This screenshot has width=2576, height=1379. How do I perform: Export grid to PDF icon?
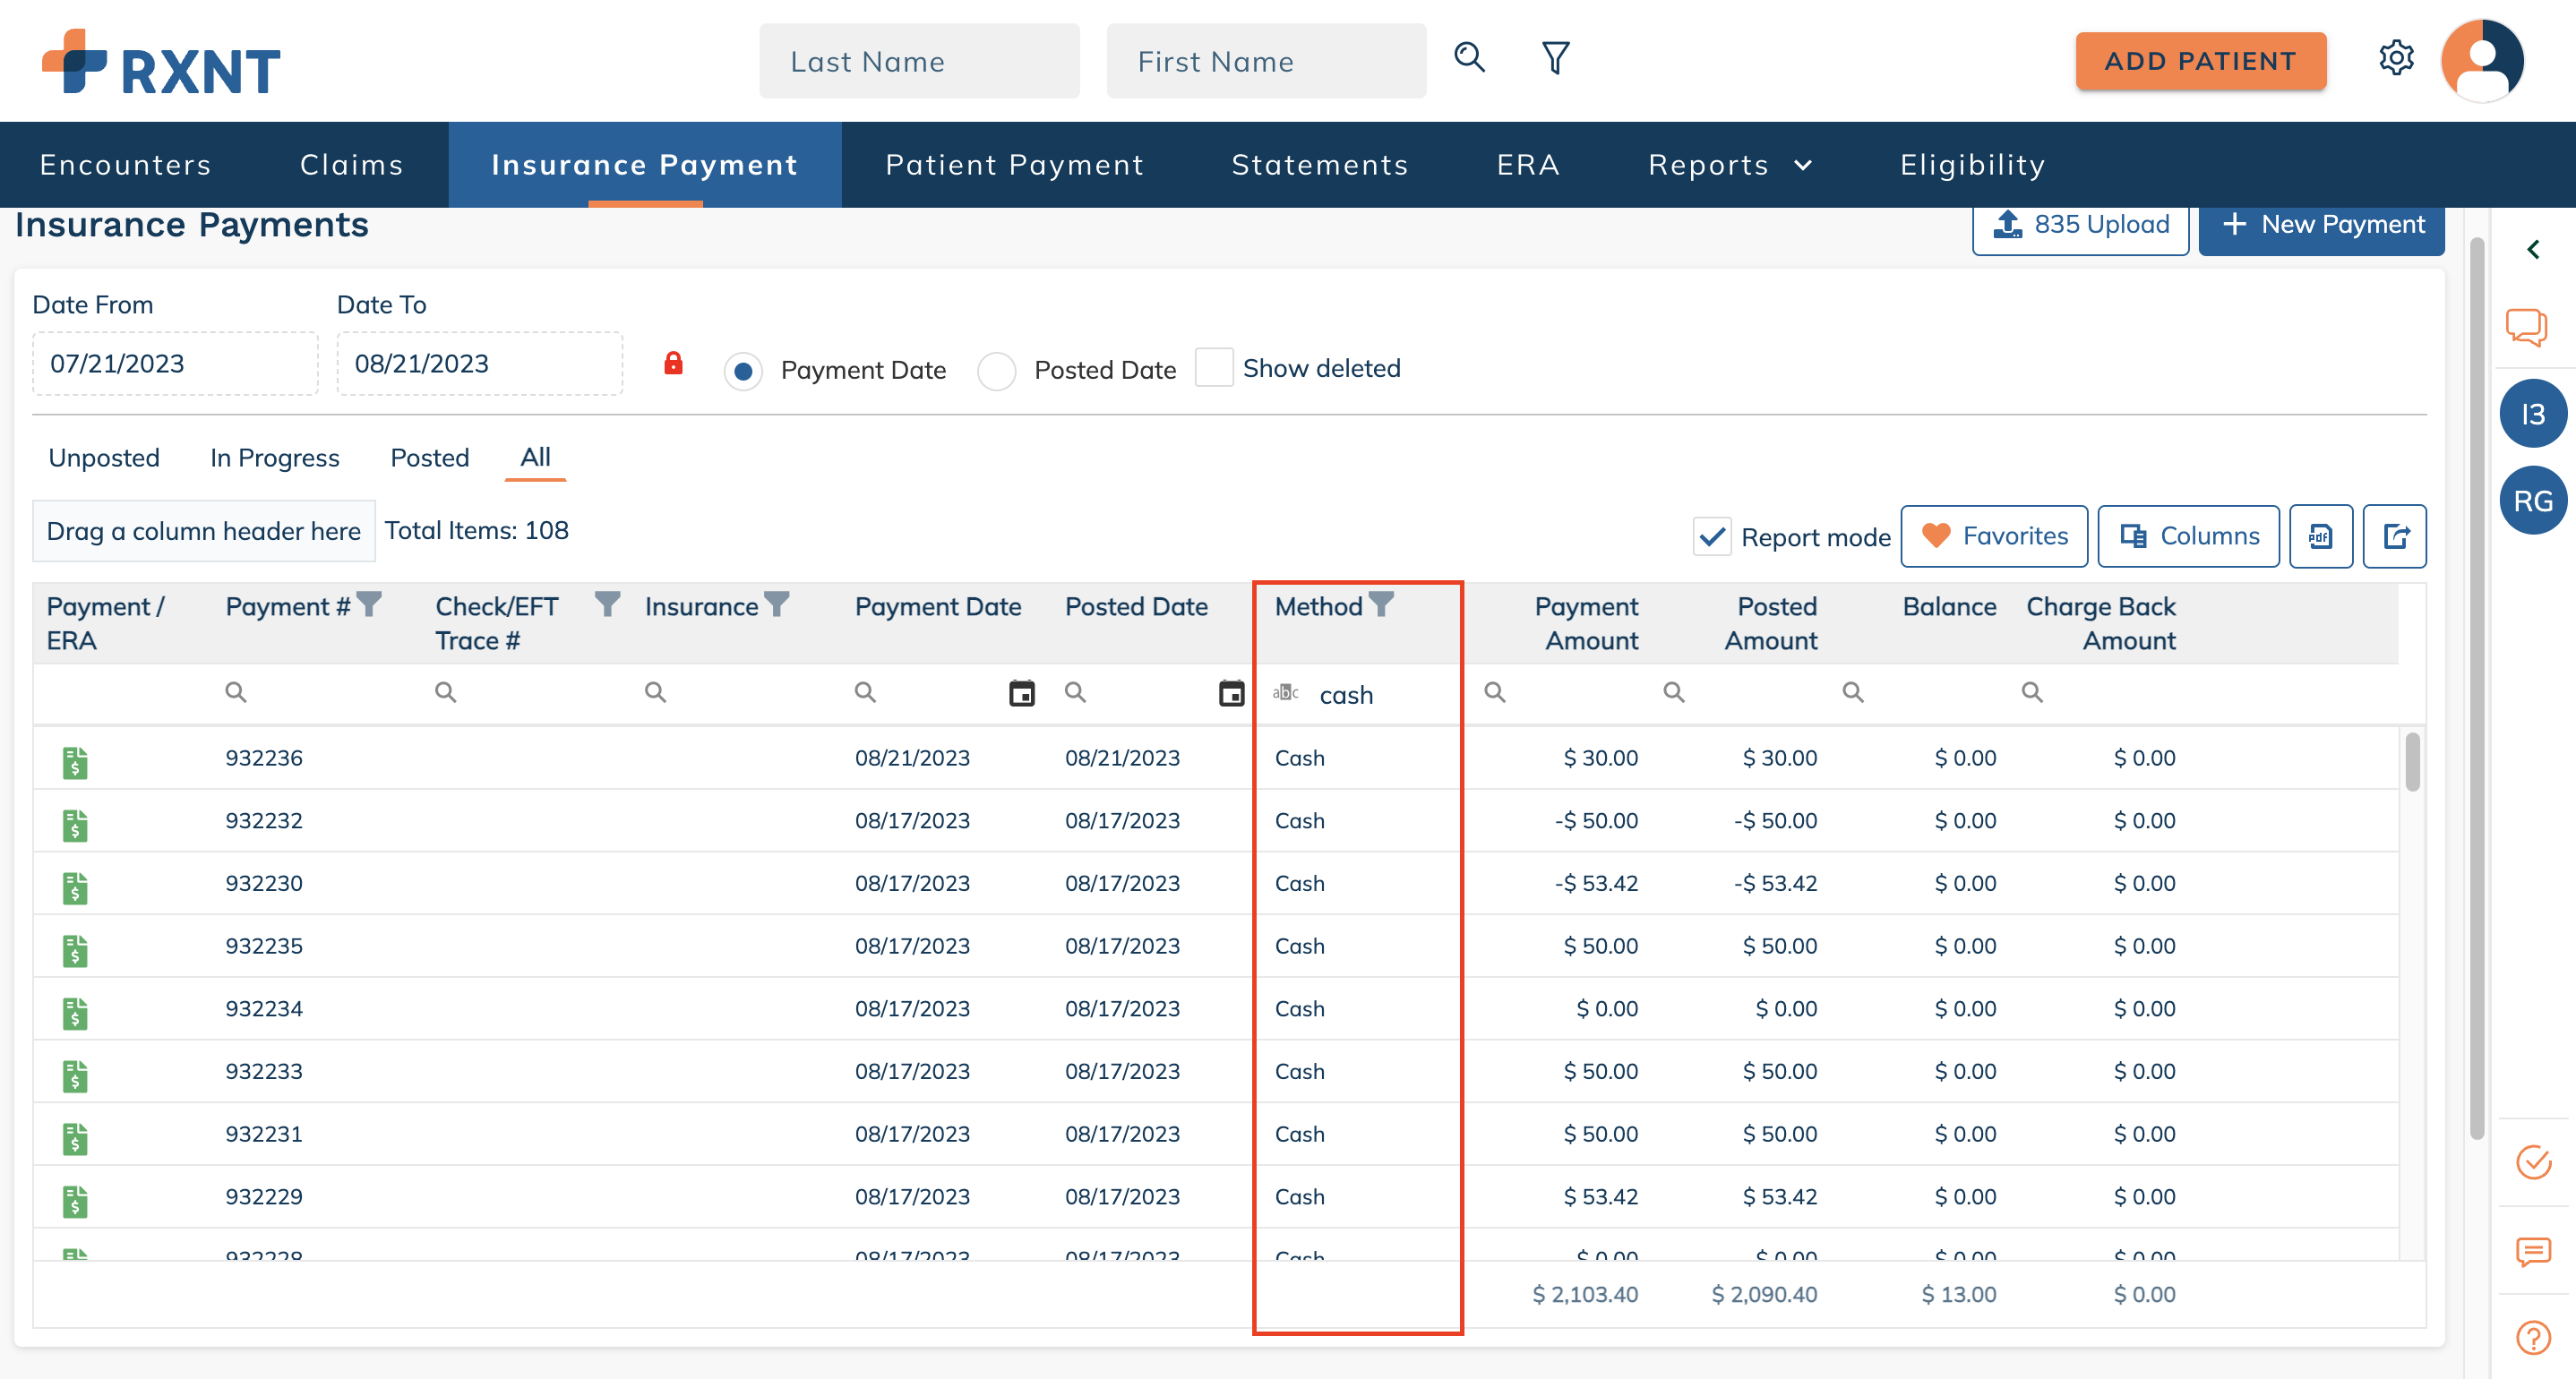(x=2320, y=536)
